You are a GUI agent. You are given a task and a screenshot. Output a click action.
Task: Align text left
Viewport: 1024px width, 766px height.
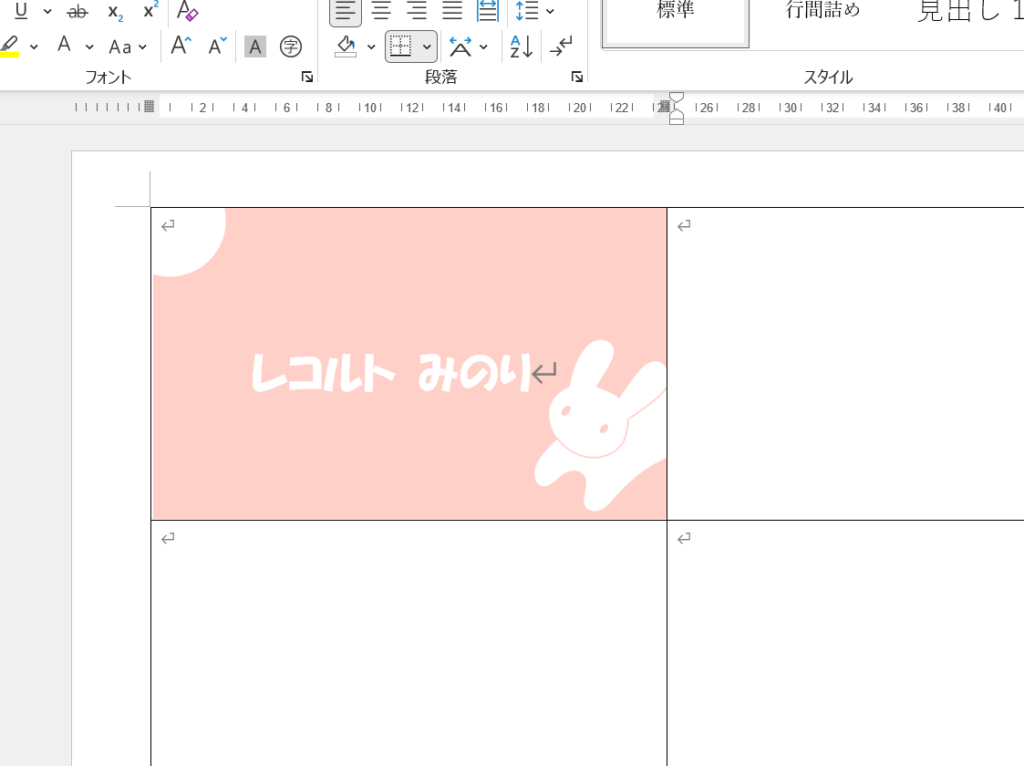(345, 11)
